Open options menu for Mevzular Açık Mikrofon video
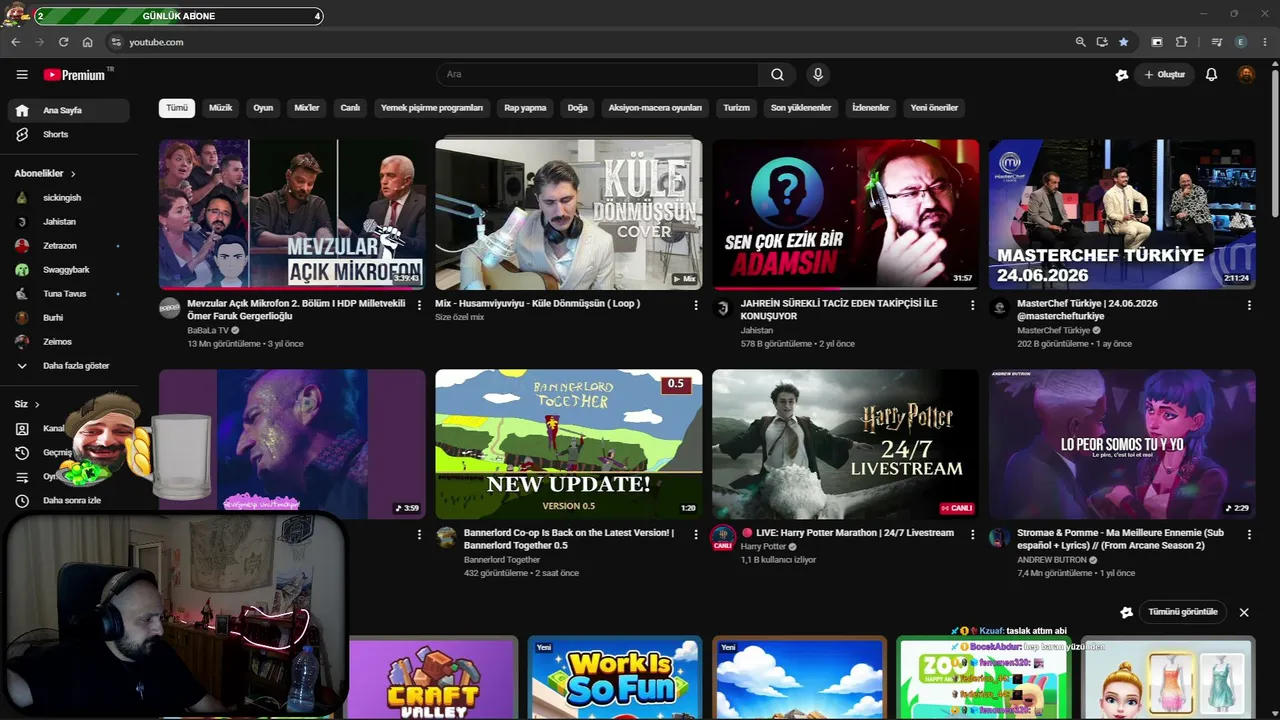Screen dimensions: 1280x720 [x=419, y=305]
